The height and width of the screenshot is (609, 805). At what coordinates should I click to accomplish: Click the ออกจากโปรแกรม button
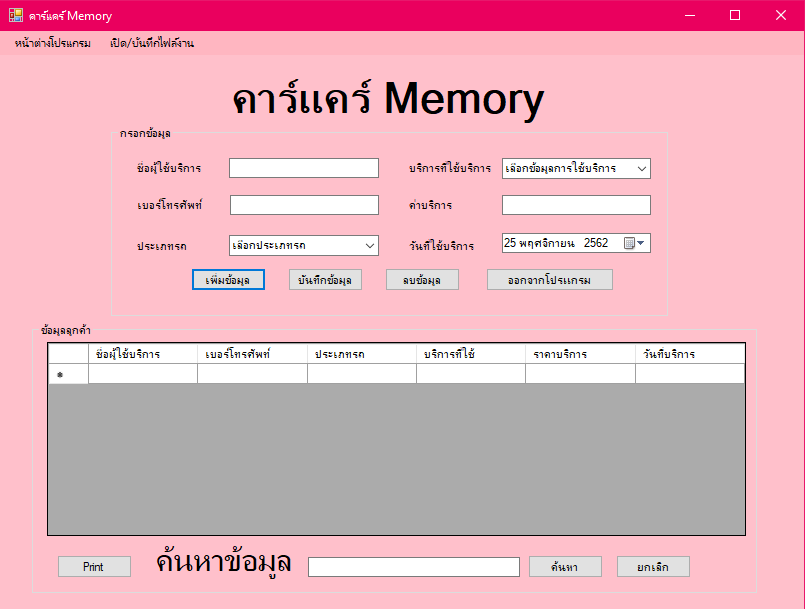550,280
